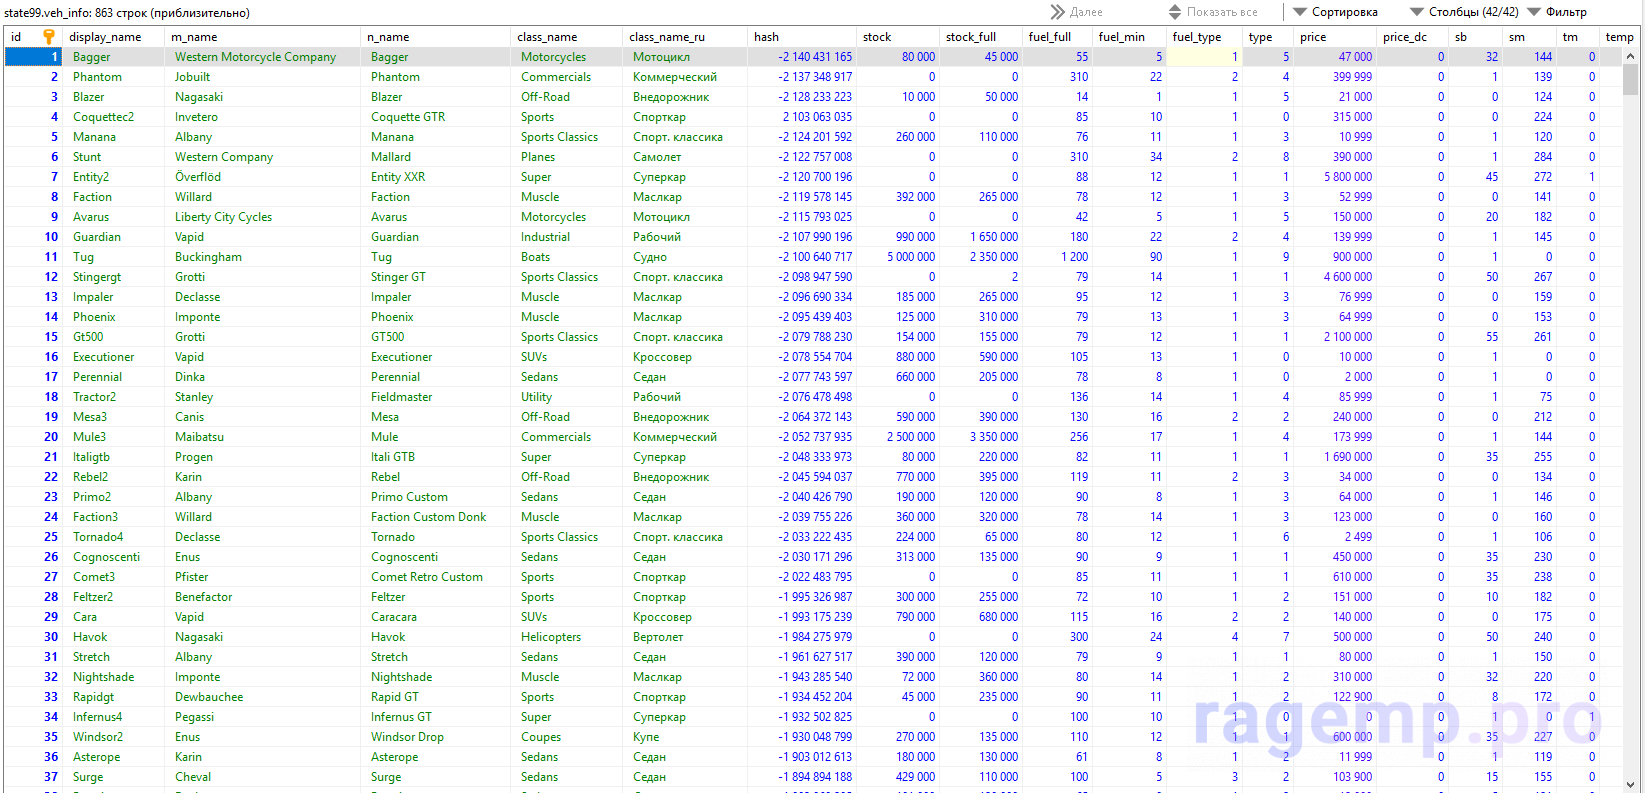Select the Entity2 display_name cell

click(x=91, y=177)
